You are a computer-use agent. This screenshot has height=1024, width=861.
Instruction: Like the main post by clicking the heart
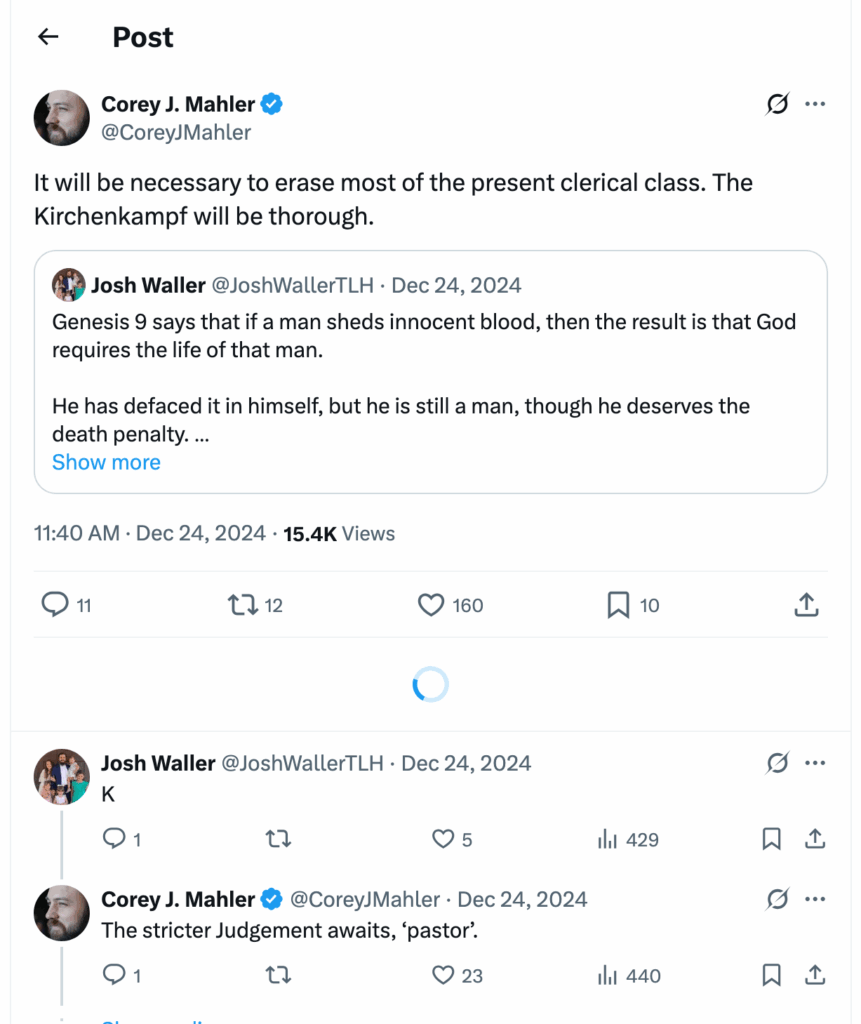pos(430,605)
